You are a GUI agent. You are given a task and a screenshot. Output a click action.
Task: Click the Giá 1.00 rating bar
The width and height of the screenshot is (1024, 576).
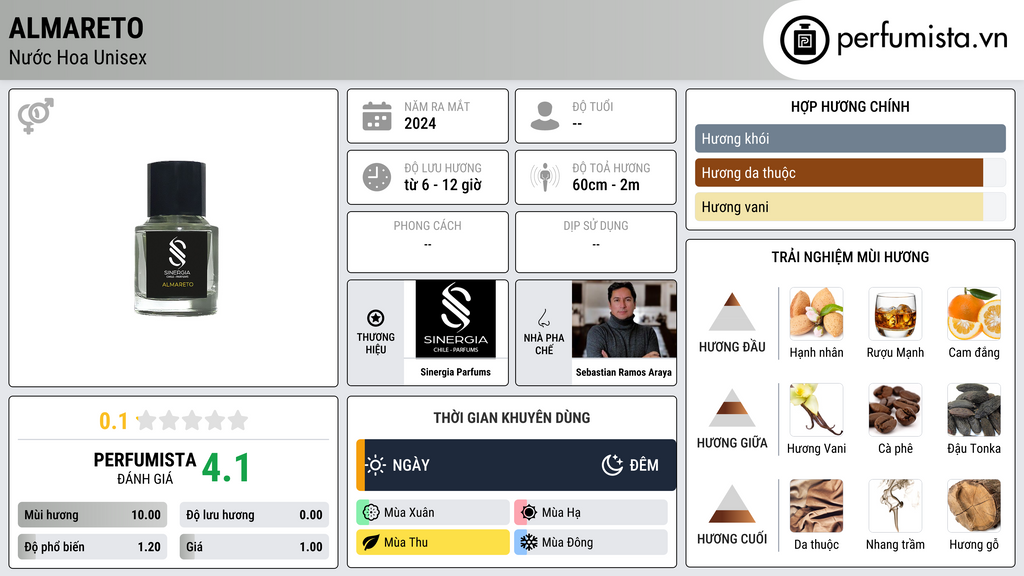(254, 547)
